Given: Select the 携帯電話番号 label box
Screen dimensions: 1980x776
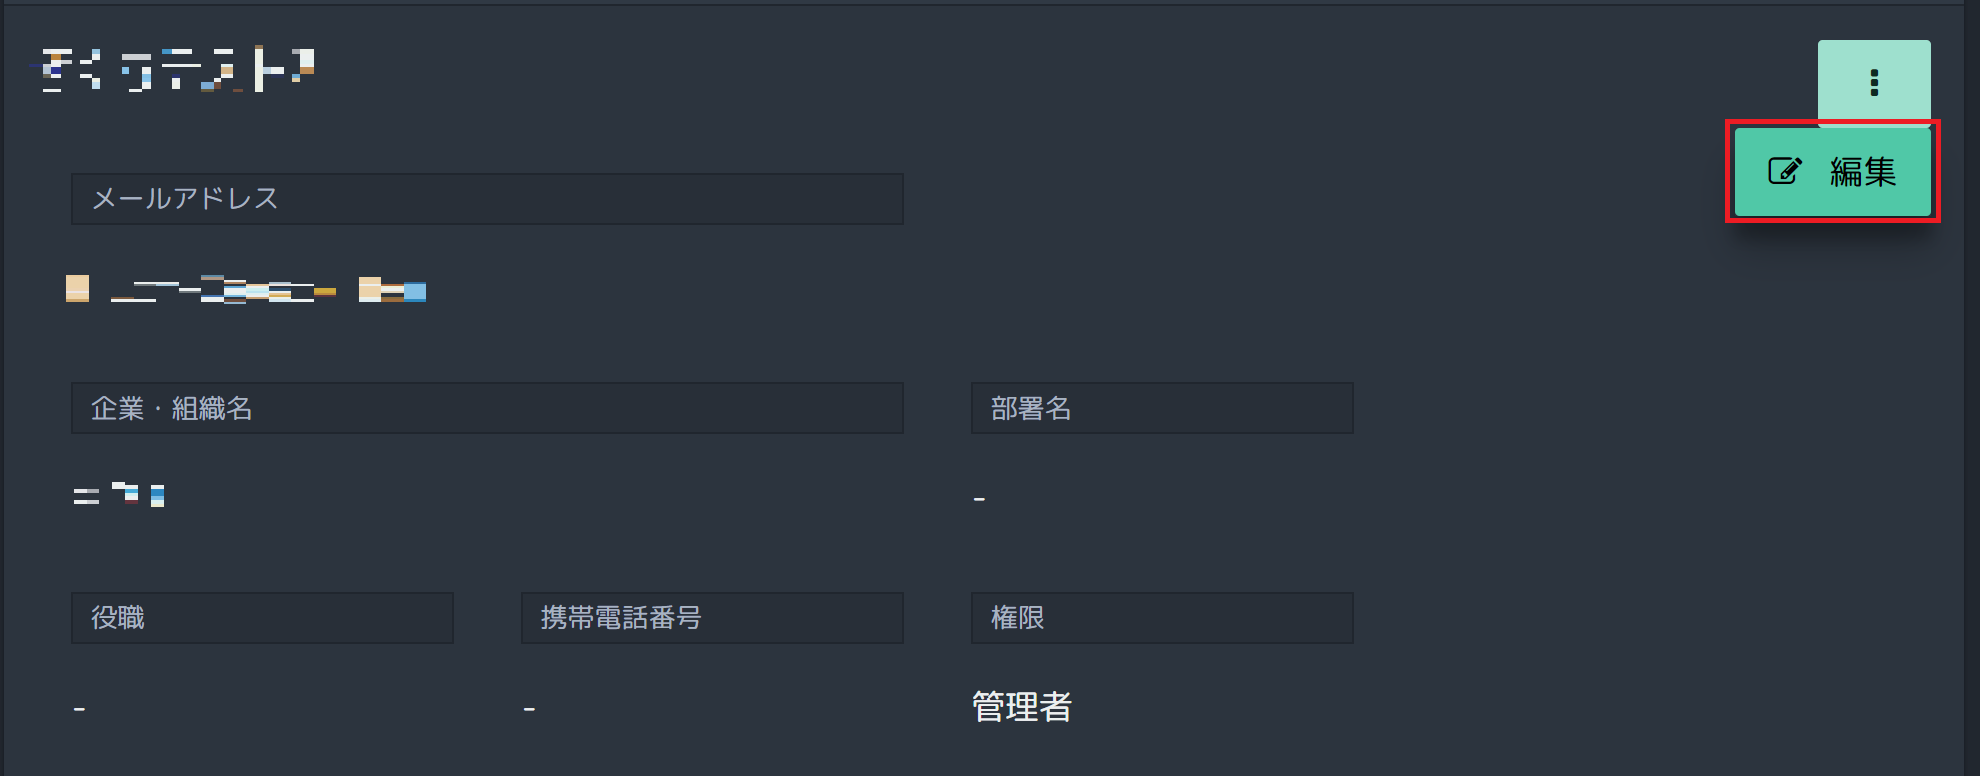Looking at the screenshot, I should [712, 618].
